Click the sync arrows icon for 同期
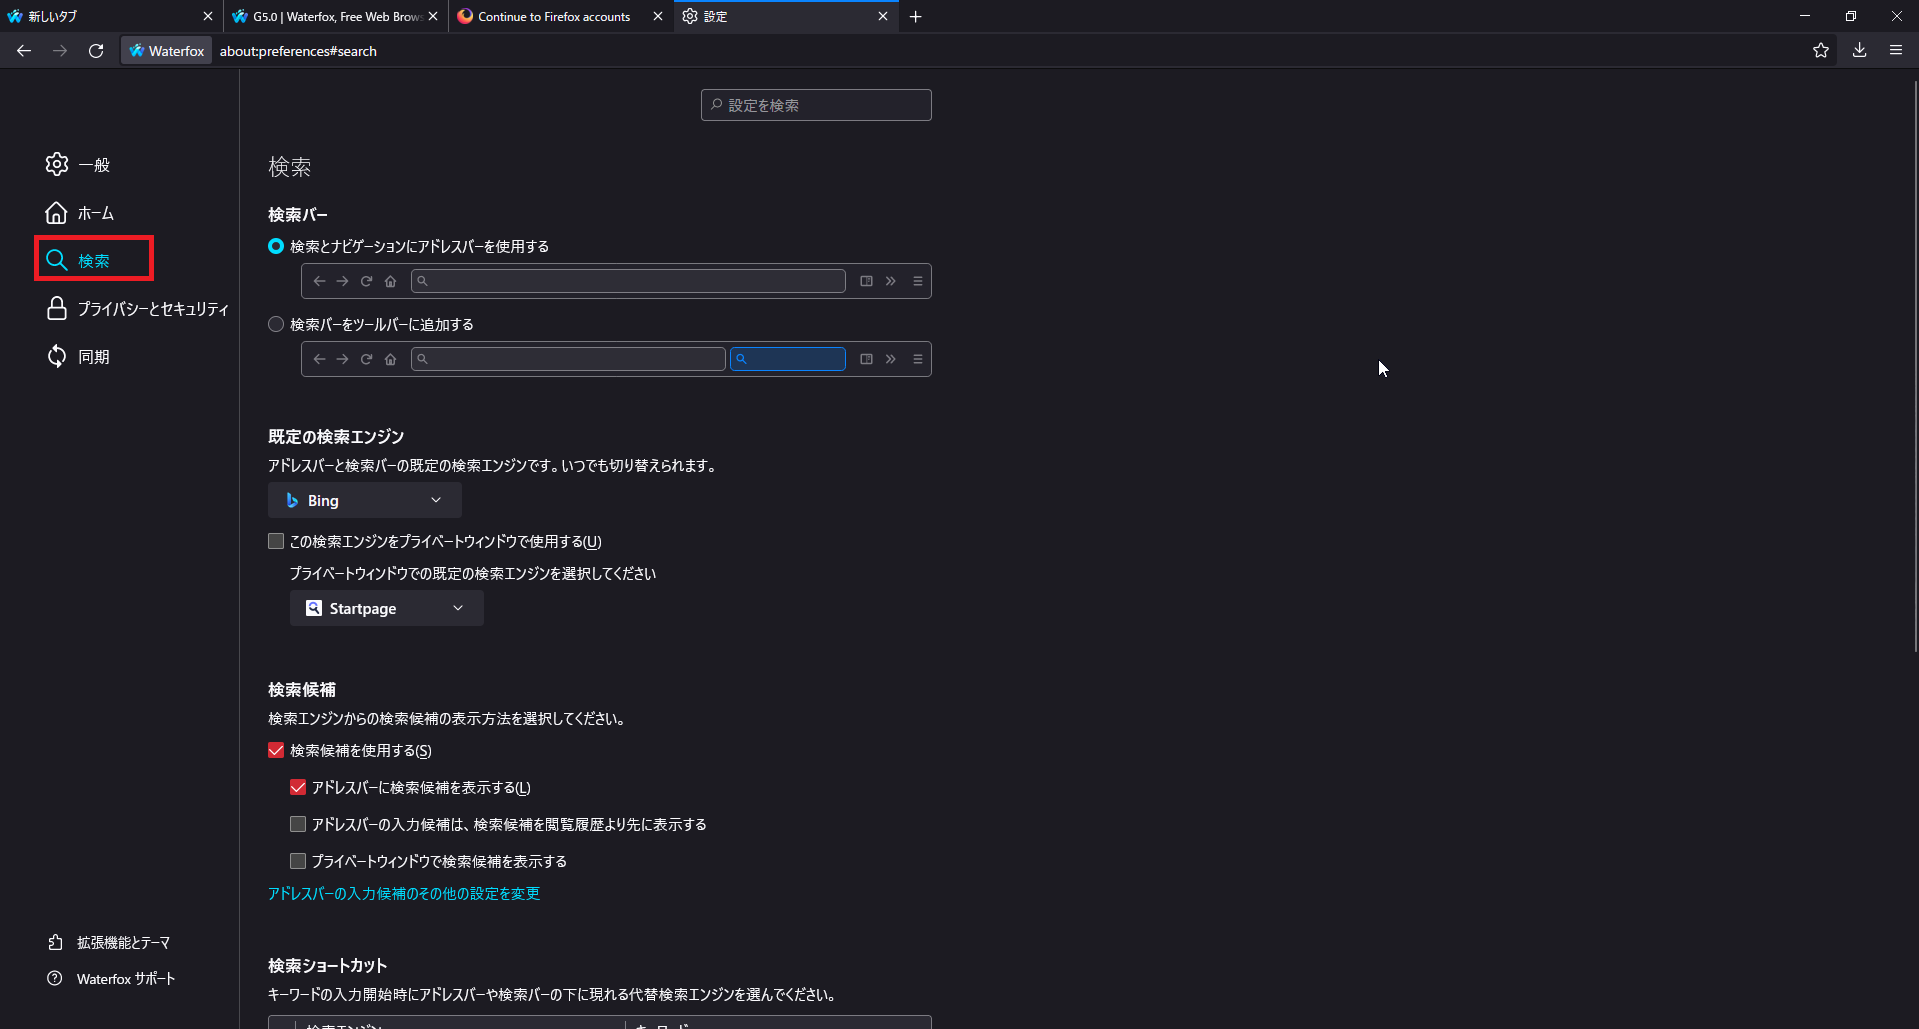 [57, 356]
